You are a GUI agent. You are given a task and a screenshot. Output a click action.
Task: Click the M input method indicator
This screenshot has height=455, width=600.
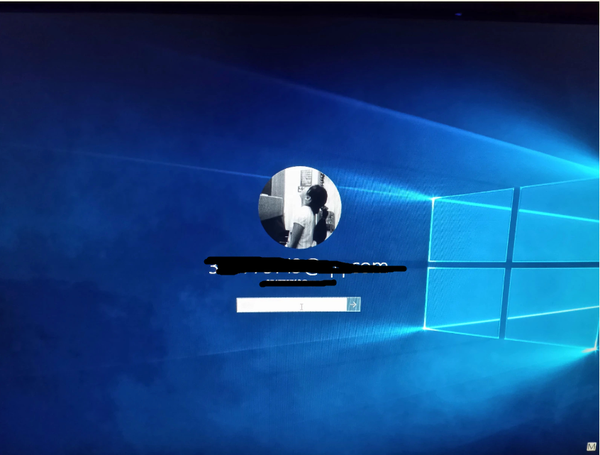coord(591,446)
